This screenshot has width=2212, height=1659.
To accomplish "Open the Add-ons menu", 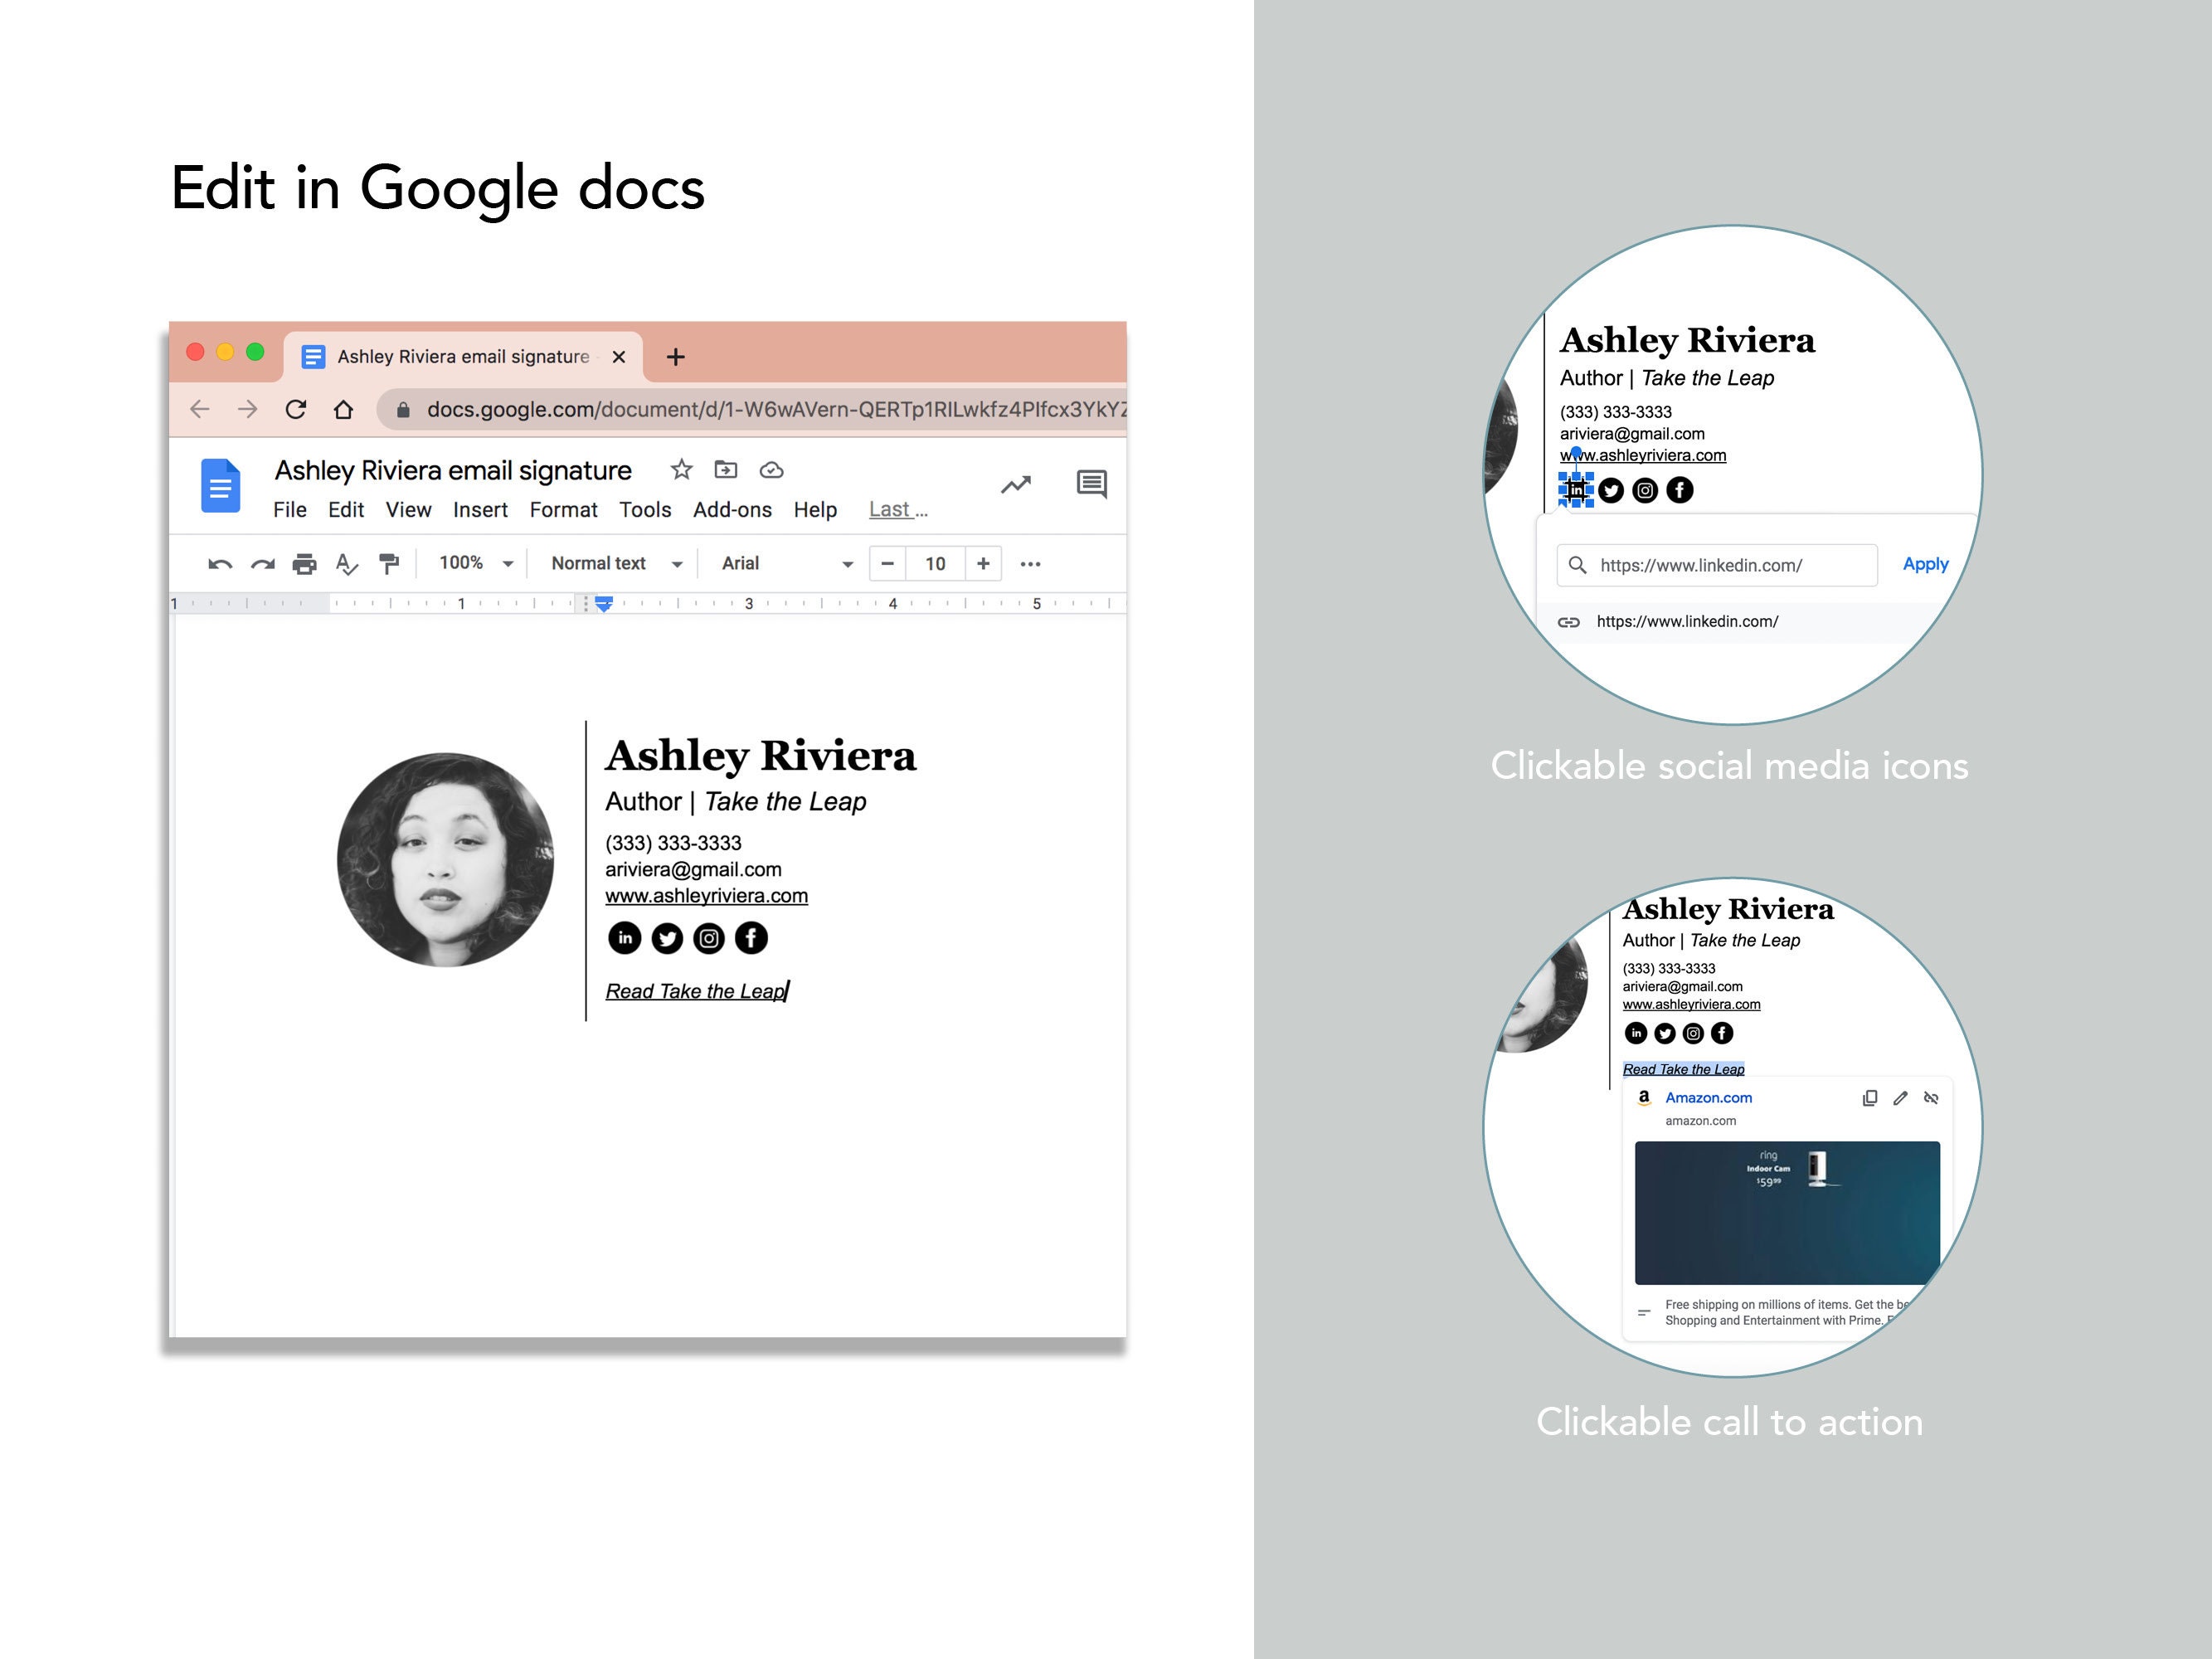I will (732, 510).
